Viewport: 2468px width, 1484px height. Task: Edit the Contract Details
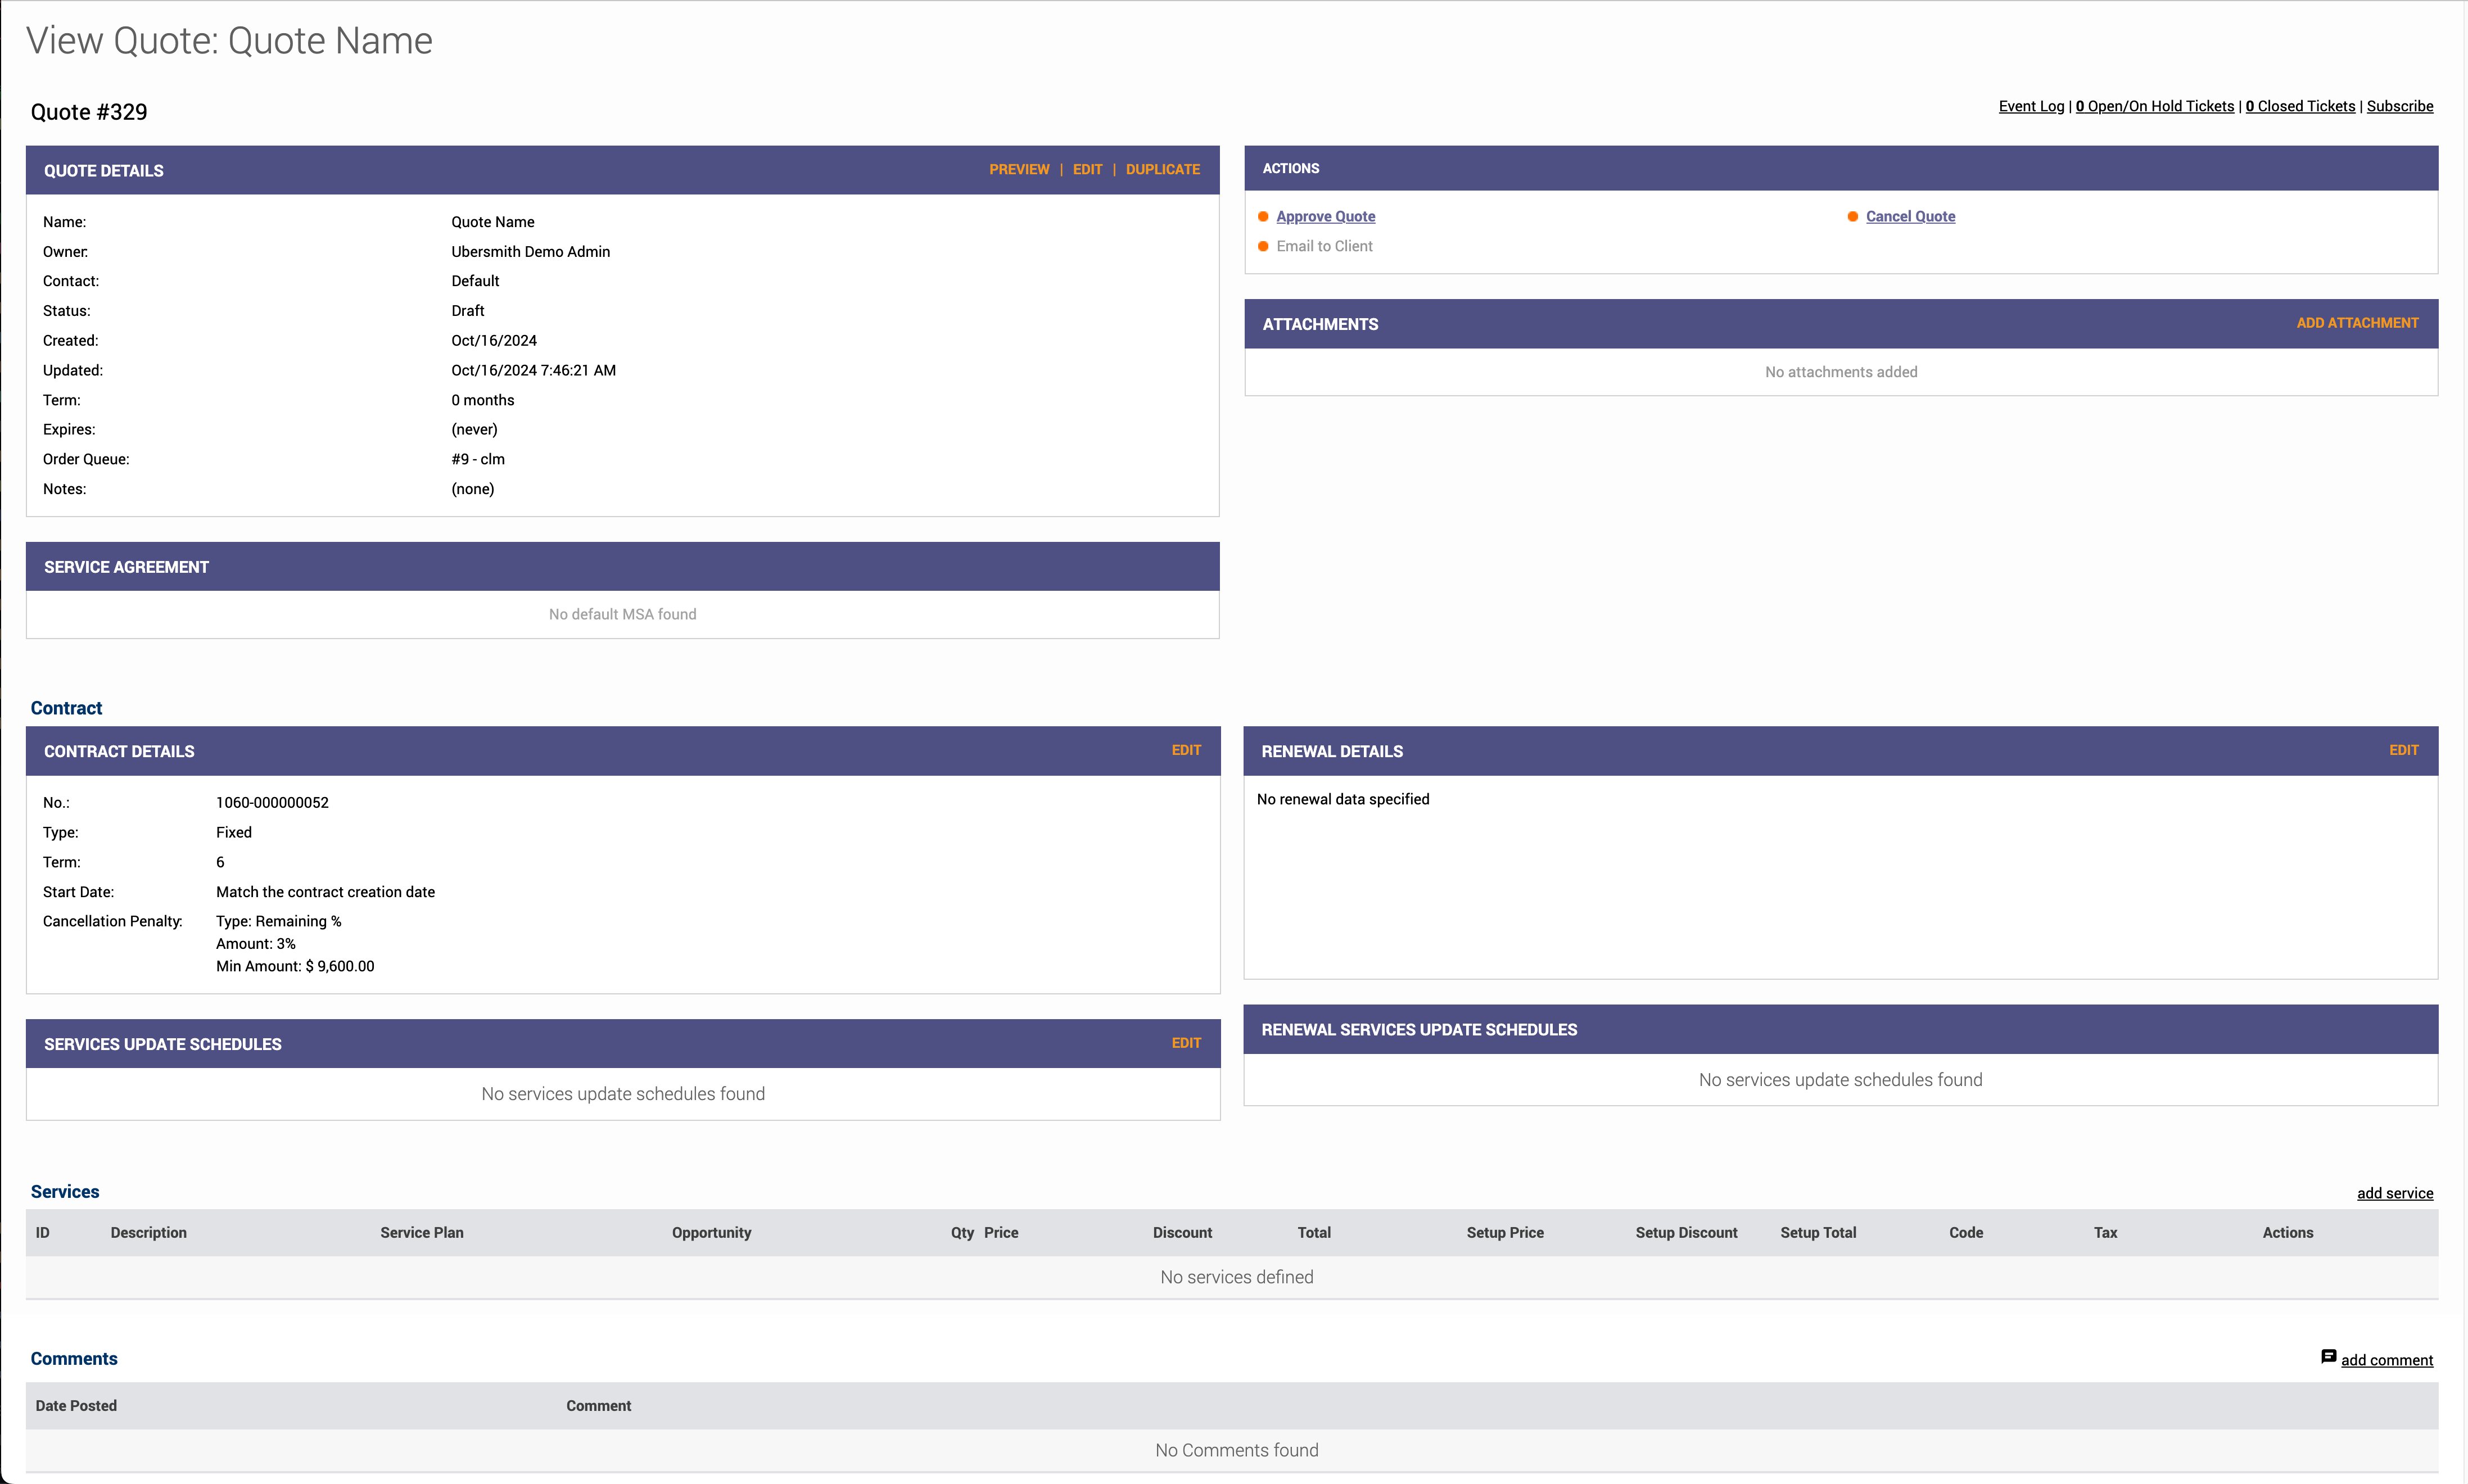point(1186,750)
